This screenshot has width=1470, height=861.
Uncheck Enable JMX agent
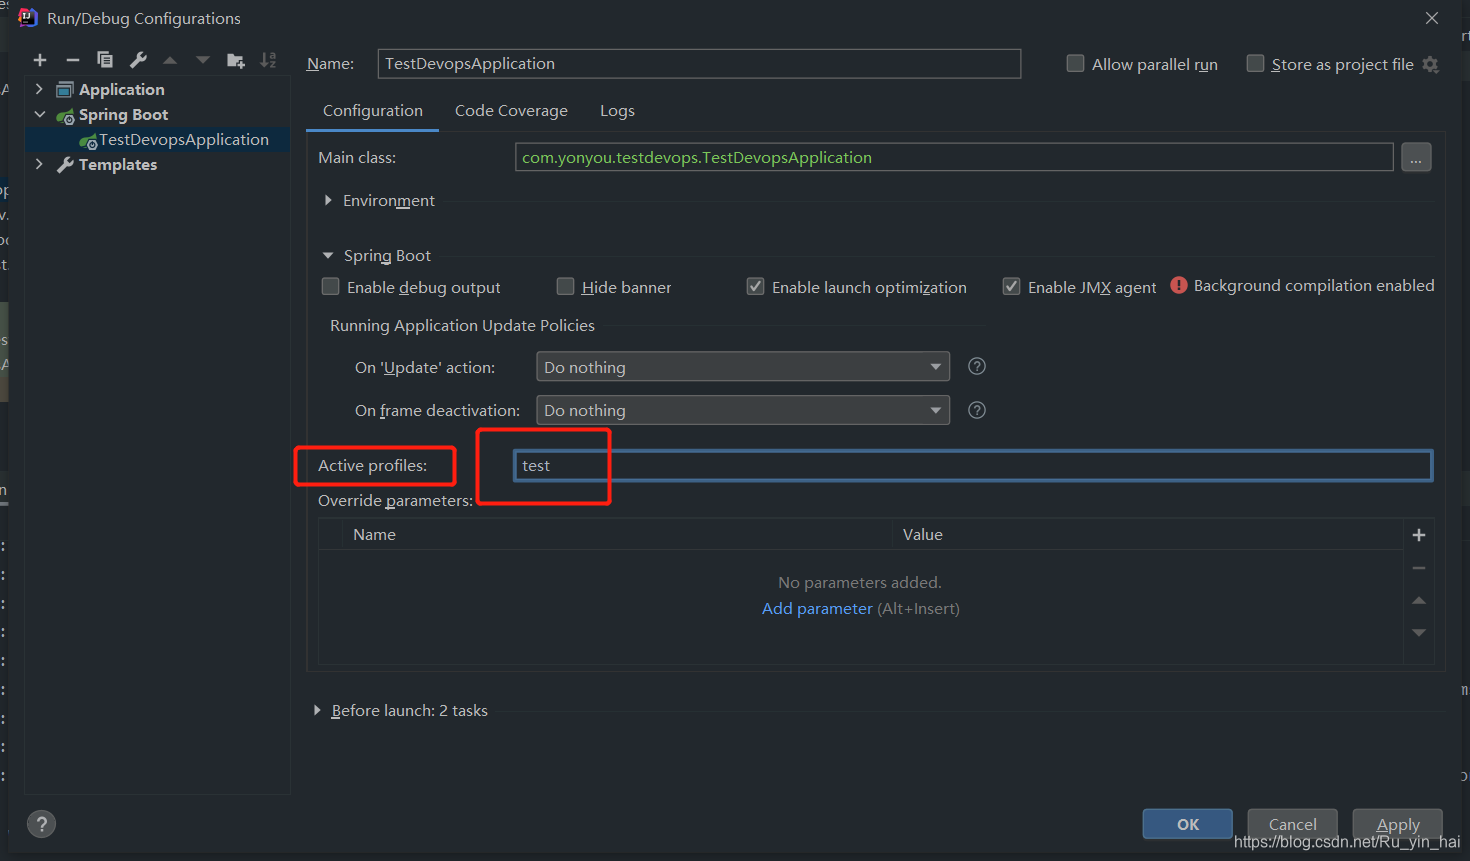pyautogui.click(x=1011, y=287)
